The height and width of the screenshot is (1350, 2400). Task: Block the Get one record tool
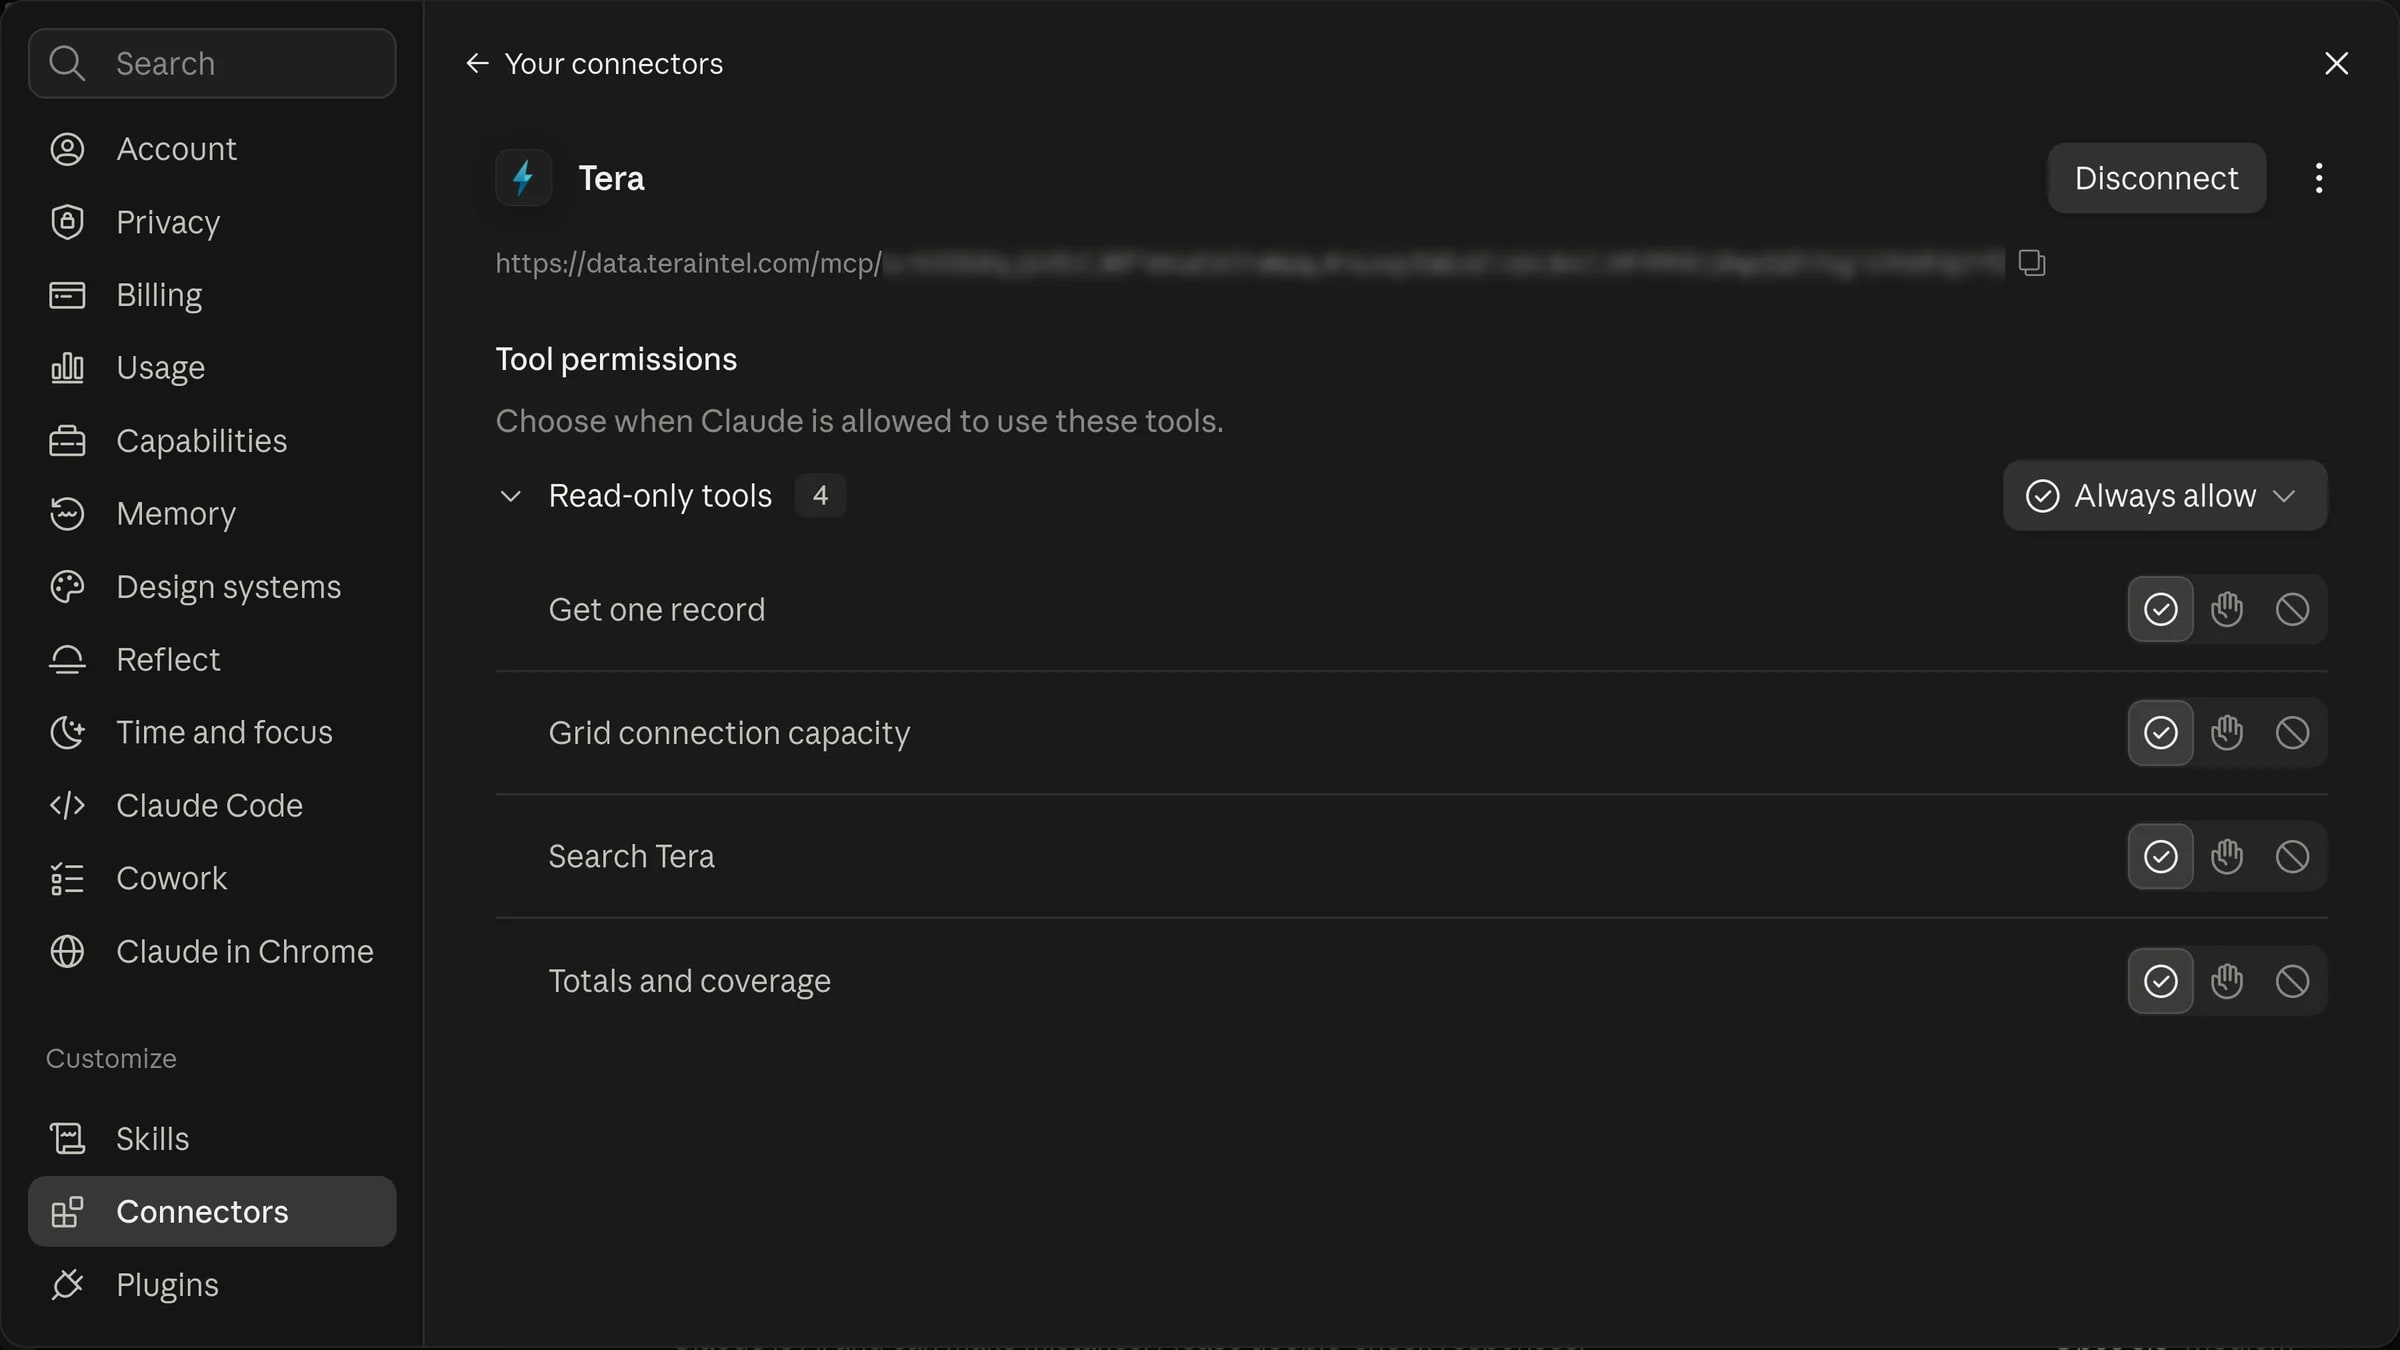pyautogui.click(x=2293, y=609)
